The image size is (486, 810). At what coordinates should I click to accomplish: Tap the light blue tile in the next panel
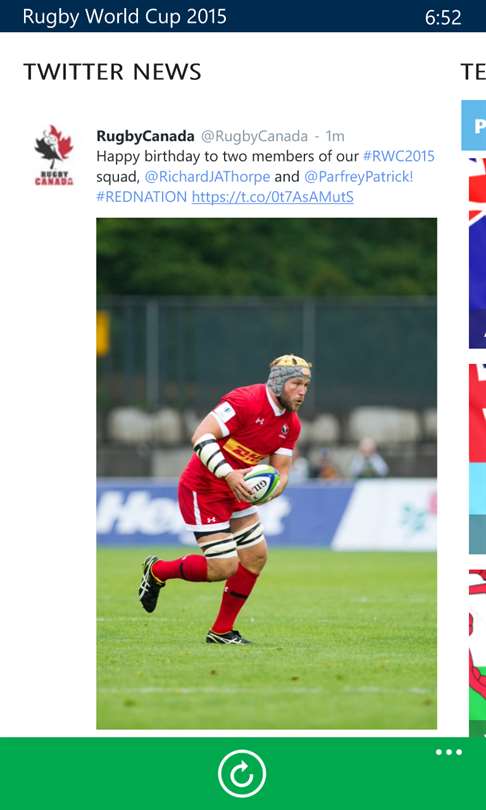point(474,125)
